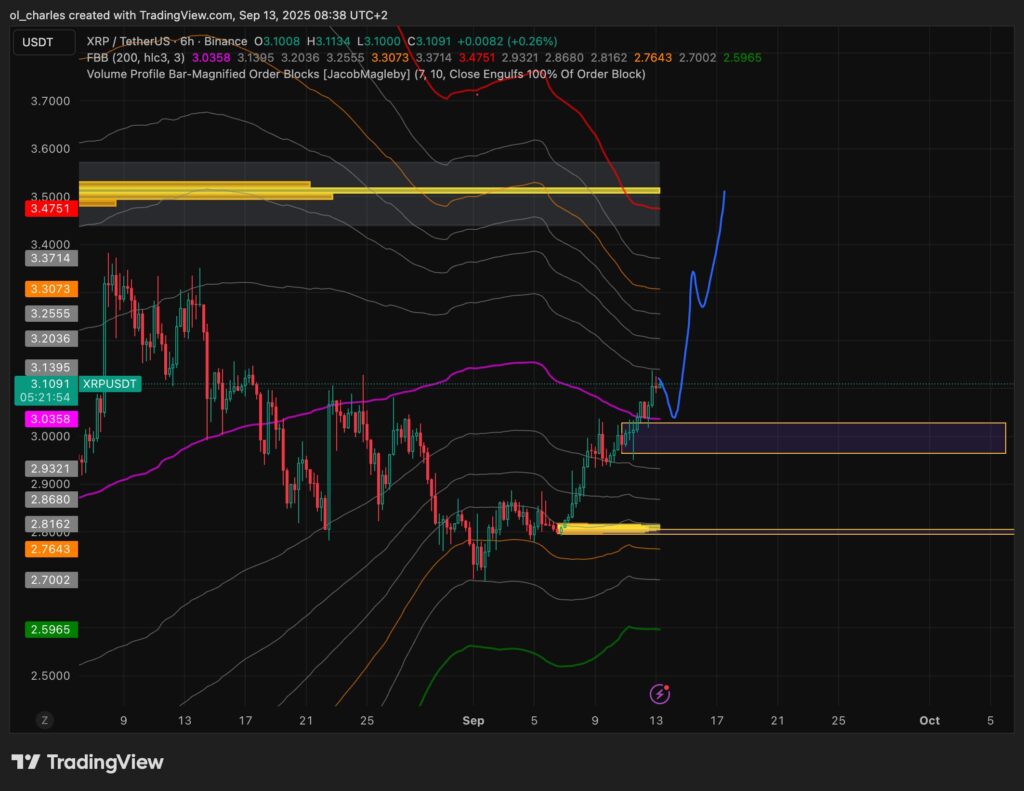Open the purple lightning event marker above the axis
This screenshot has width=1024, height=791.
click(660, 691)
